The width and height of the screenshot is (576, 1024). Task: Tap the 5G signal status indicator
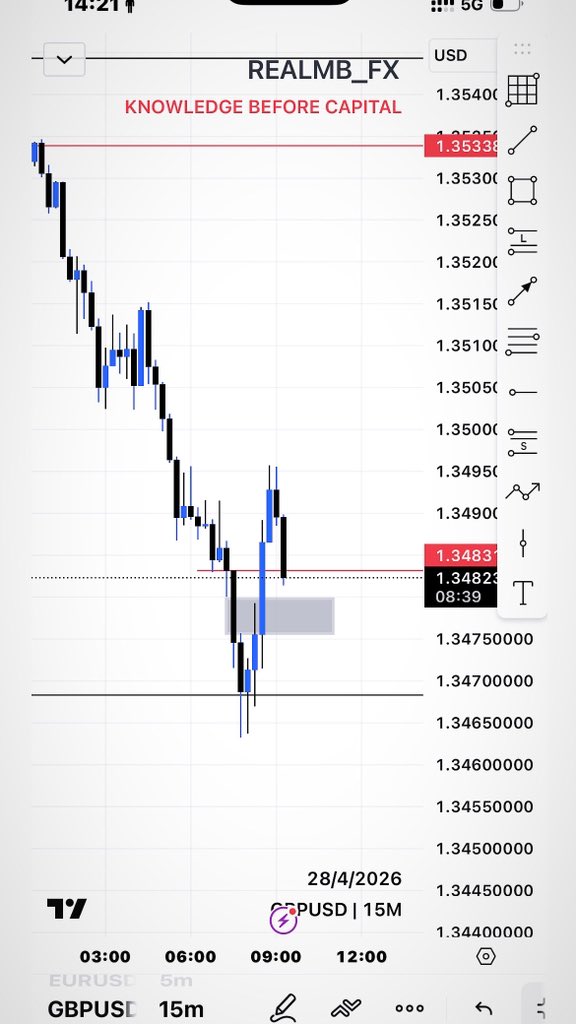[472, 5]
